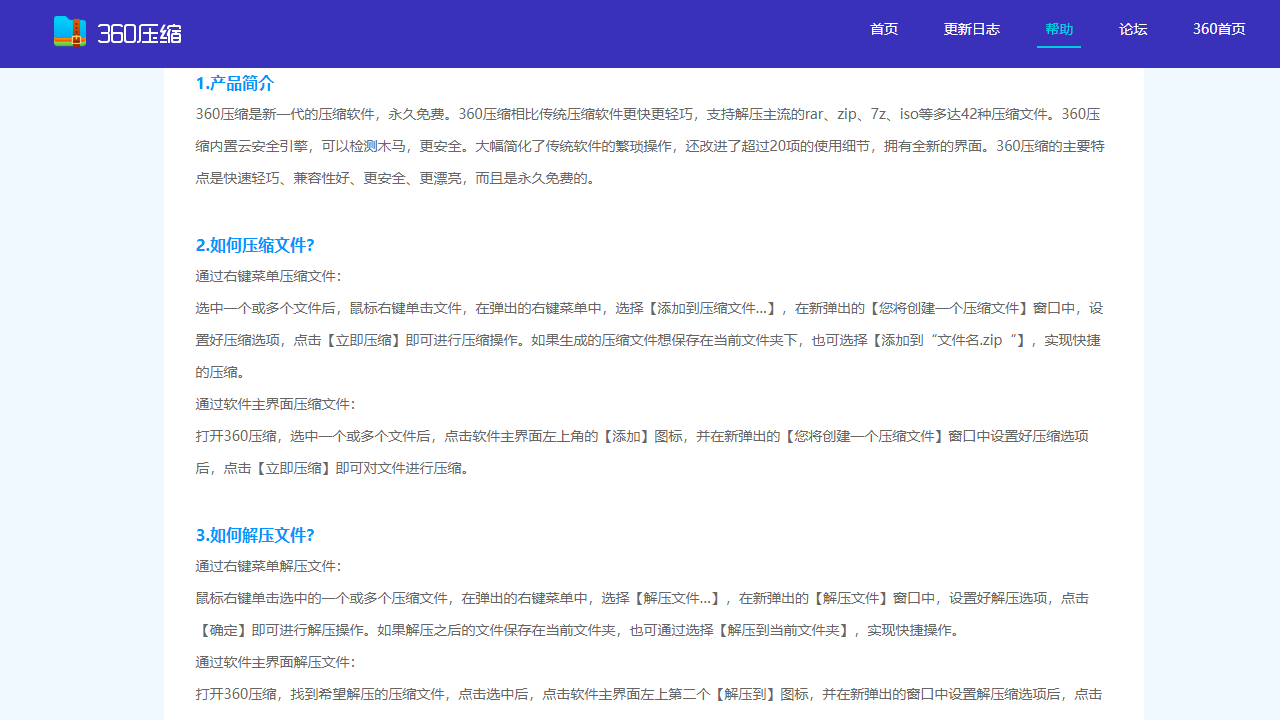This screenshot has width=1280, height=720.
Task: Select the colorful compression app icon
Action: coord(70,31)
